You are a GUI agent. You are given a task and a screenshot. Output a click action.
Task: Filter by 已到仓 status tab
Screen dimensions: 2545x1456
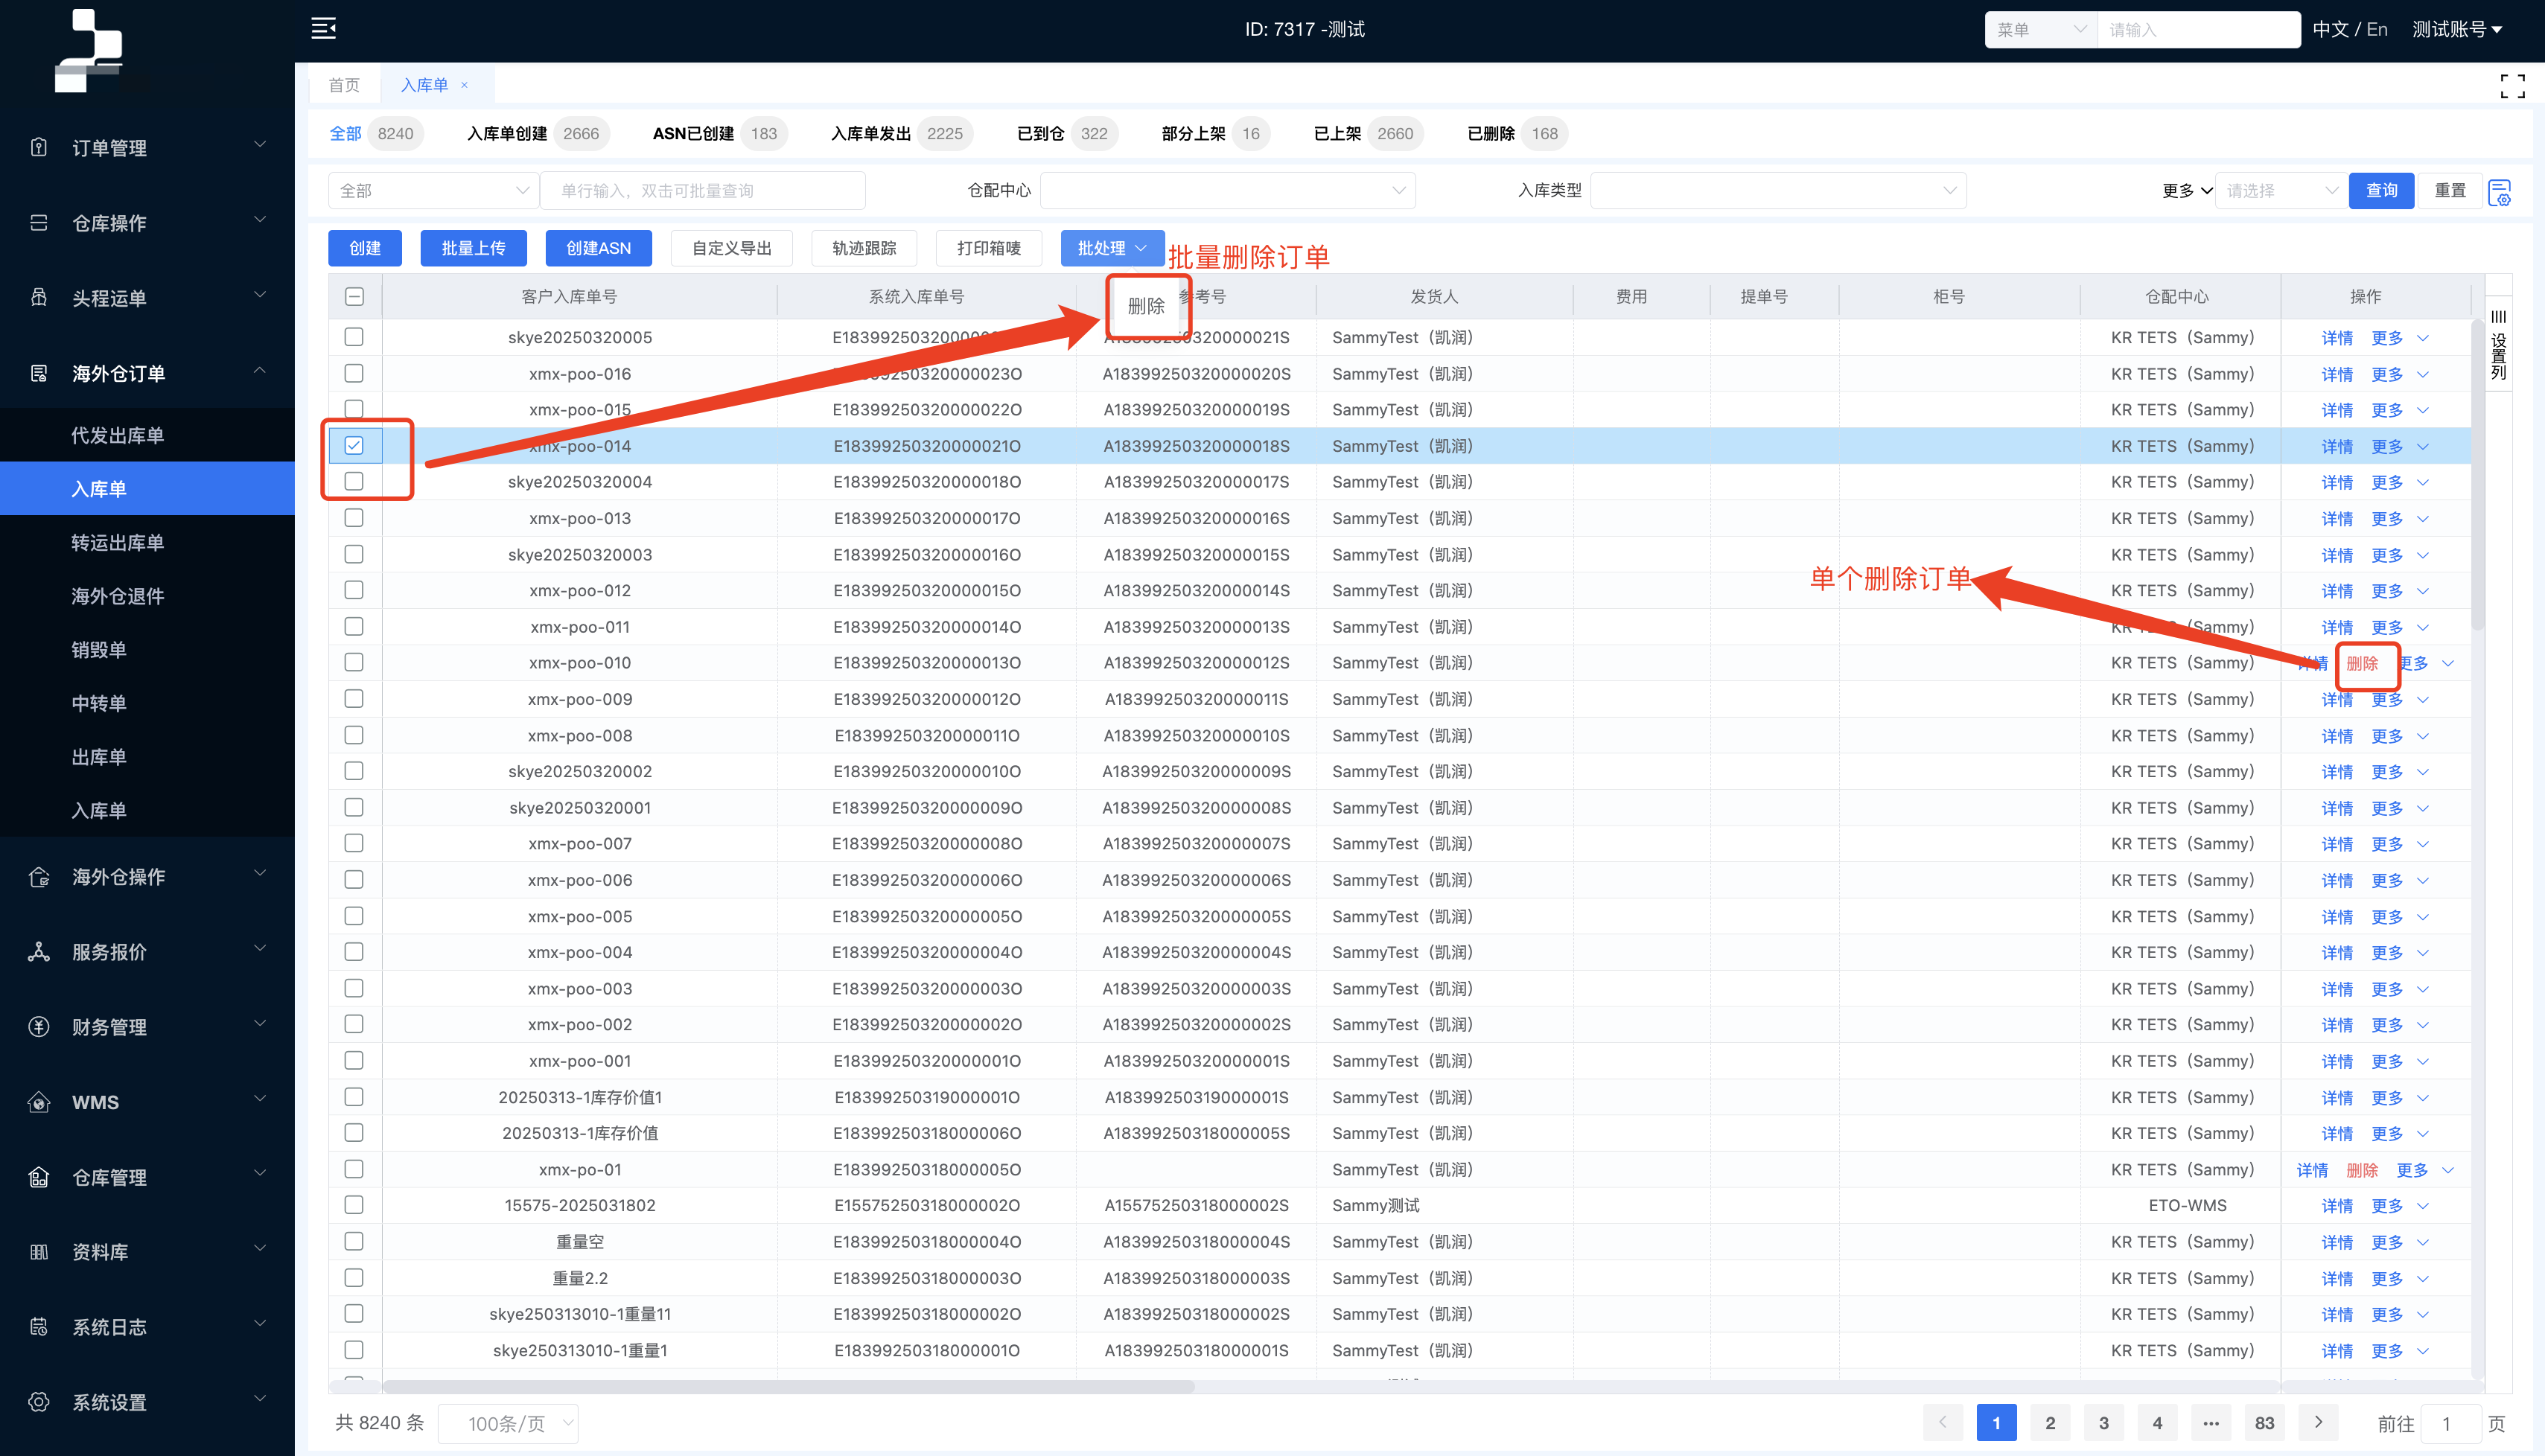(1067, 133)
